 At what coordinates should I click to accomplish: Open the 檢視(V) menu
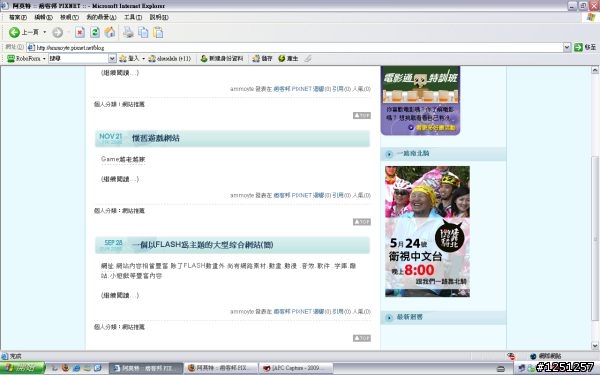point(69,17)
